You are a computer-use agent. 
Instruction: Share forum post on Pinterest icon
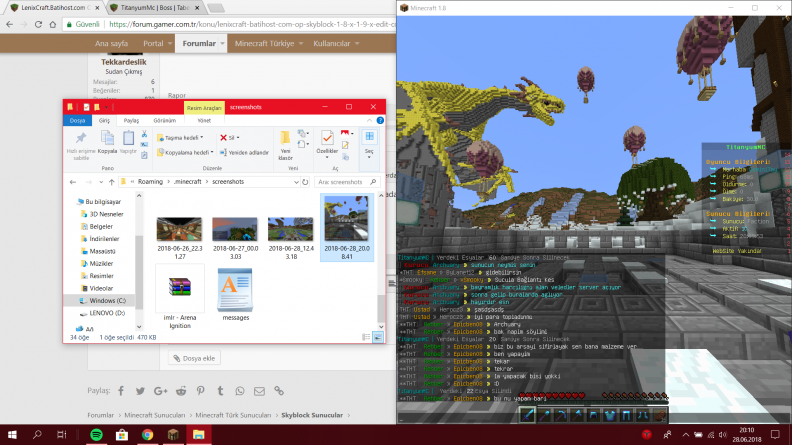point(201,391)
